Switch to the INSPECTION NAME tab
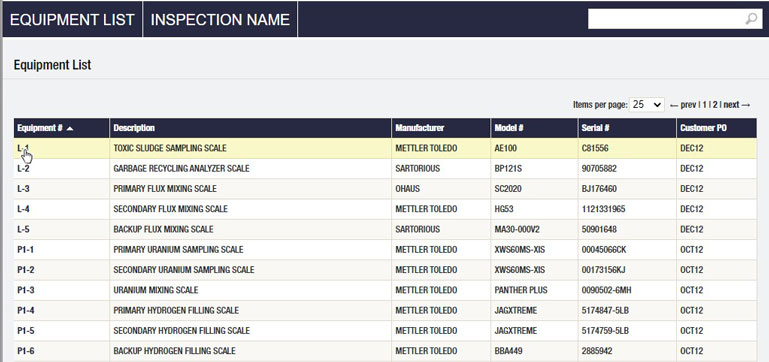The image size is (769, 362). (220, 19)
